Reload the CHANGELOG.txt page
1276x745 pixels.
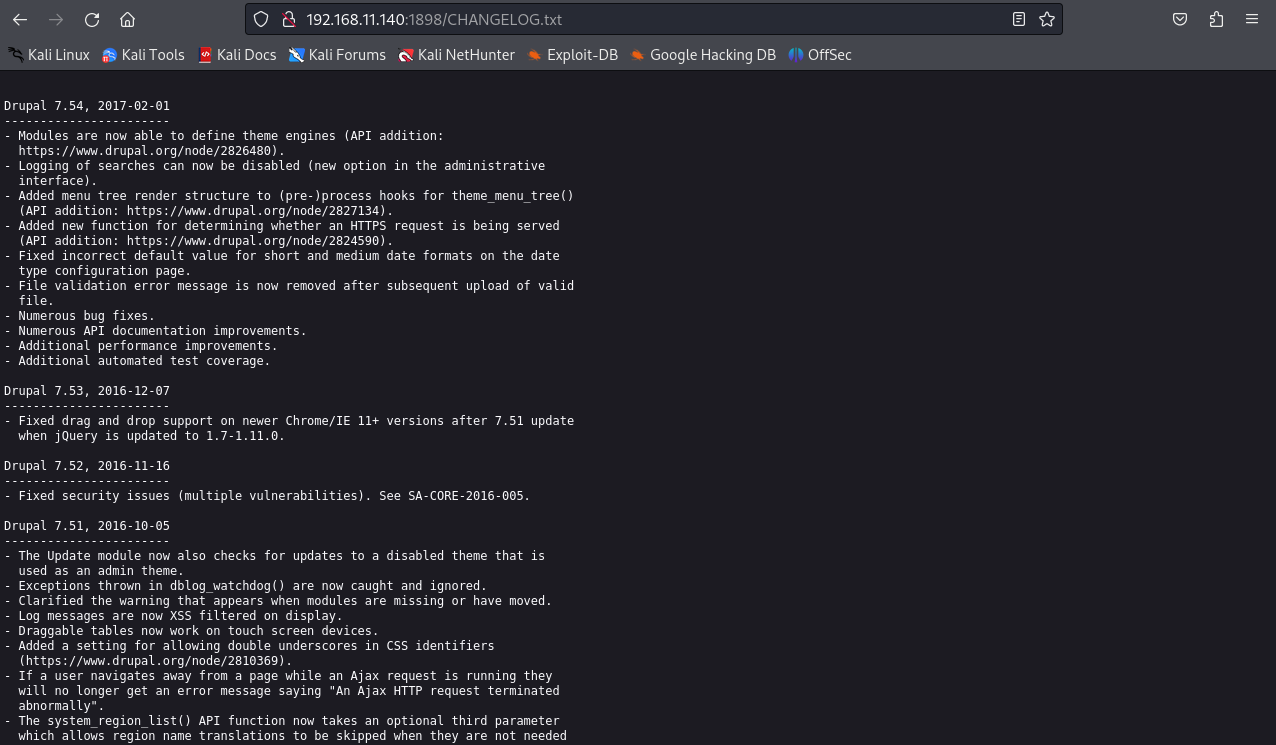click(92, 19)
